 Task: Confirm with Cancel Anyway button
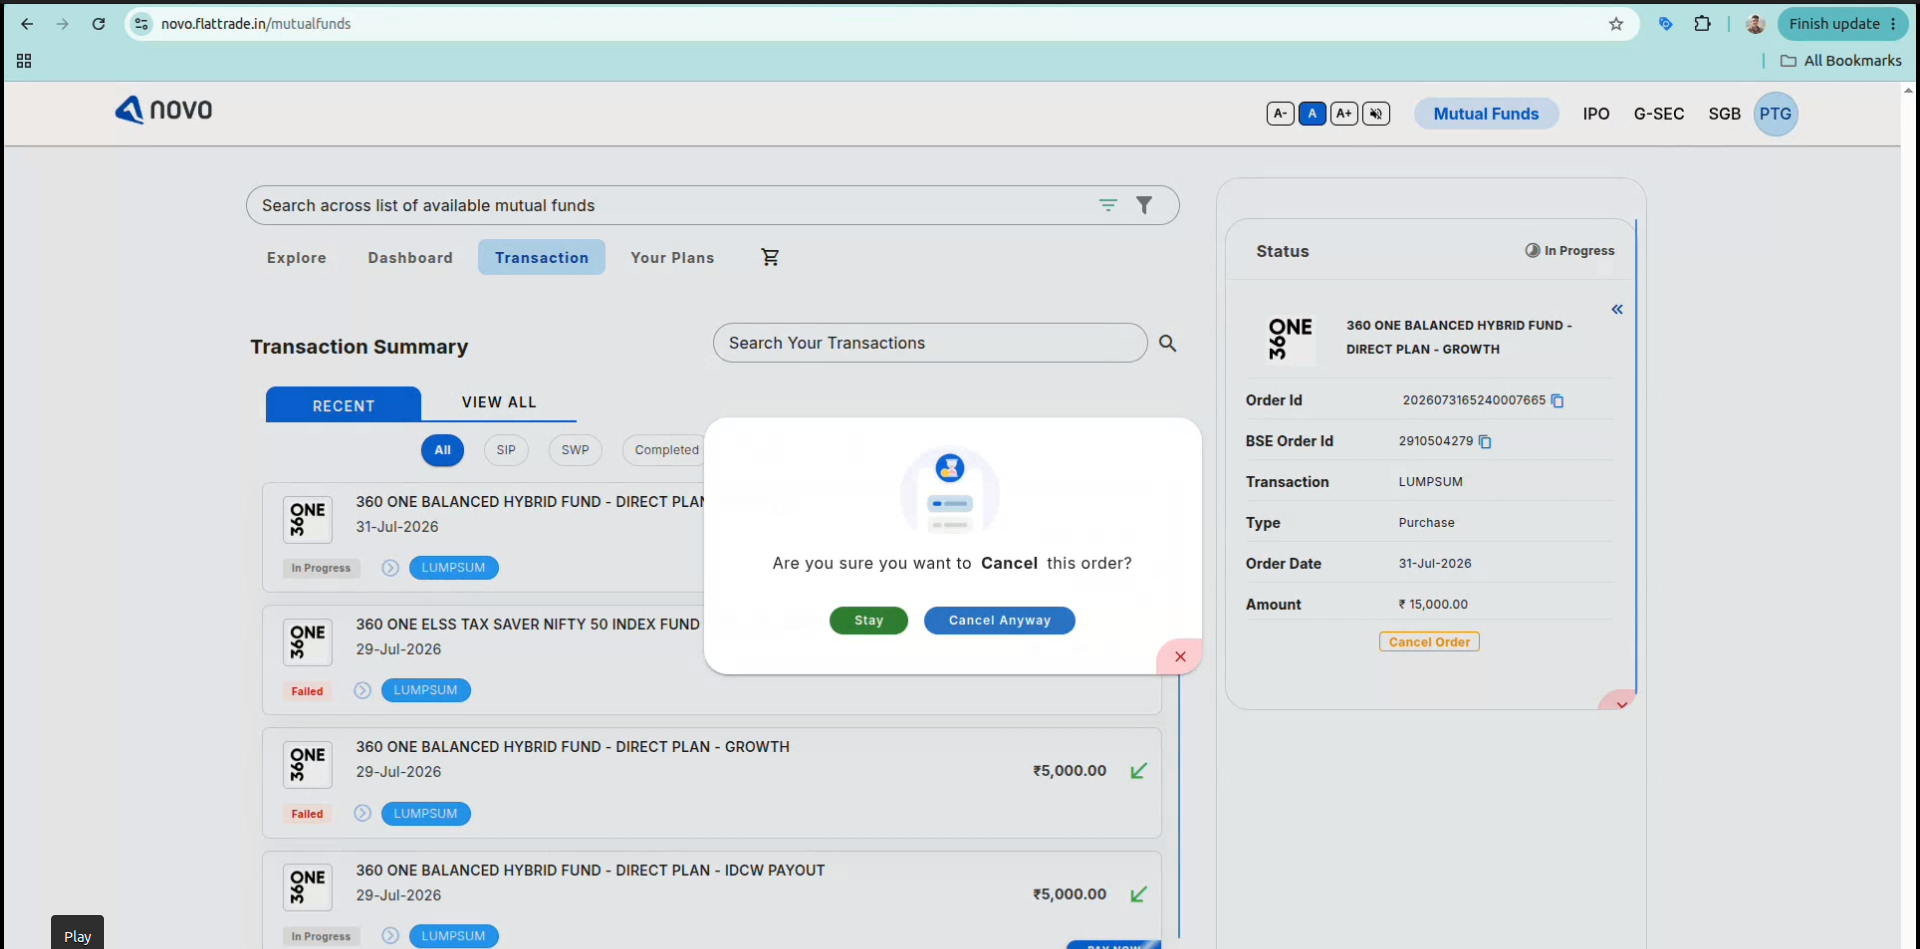(x=1000, y=621)
